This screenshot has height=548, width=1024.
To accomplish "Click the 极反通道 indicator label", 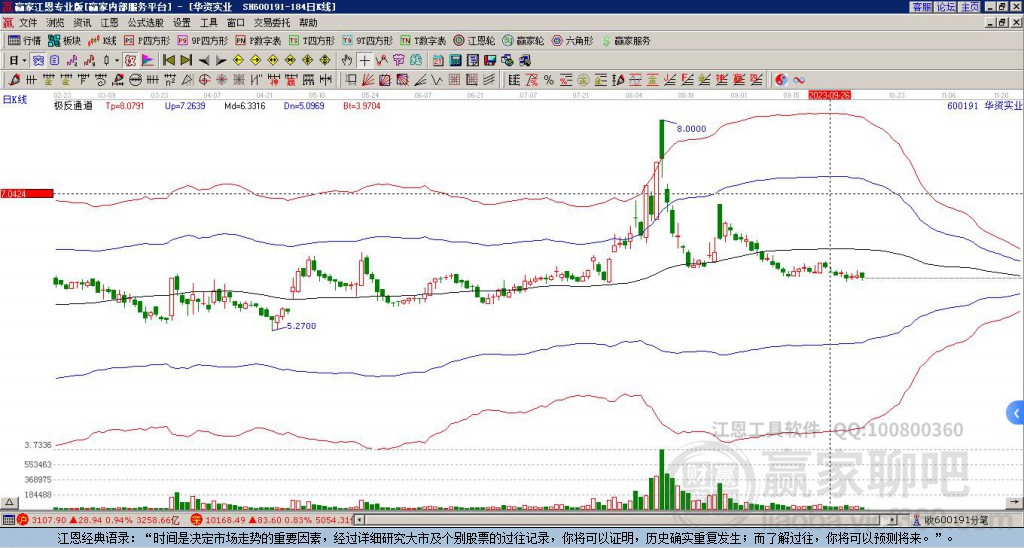I will coord(73,106).
